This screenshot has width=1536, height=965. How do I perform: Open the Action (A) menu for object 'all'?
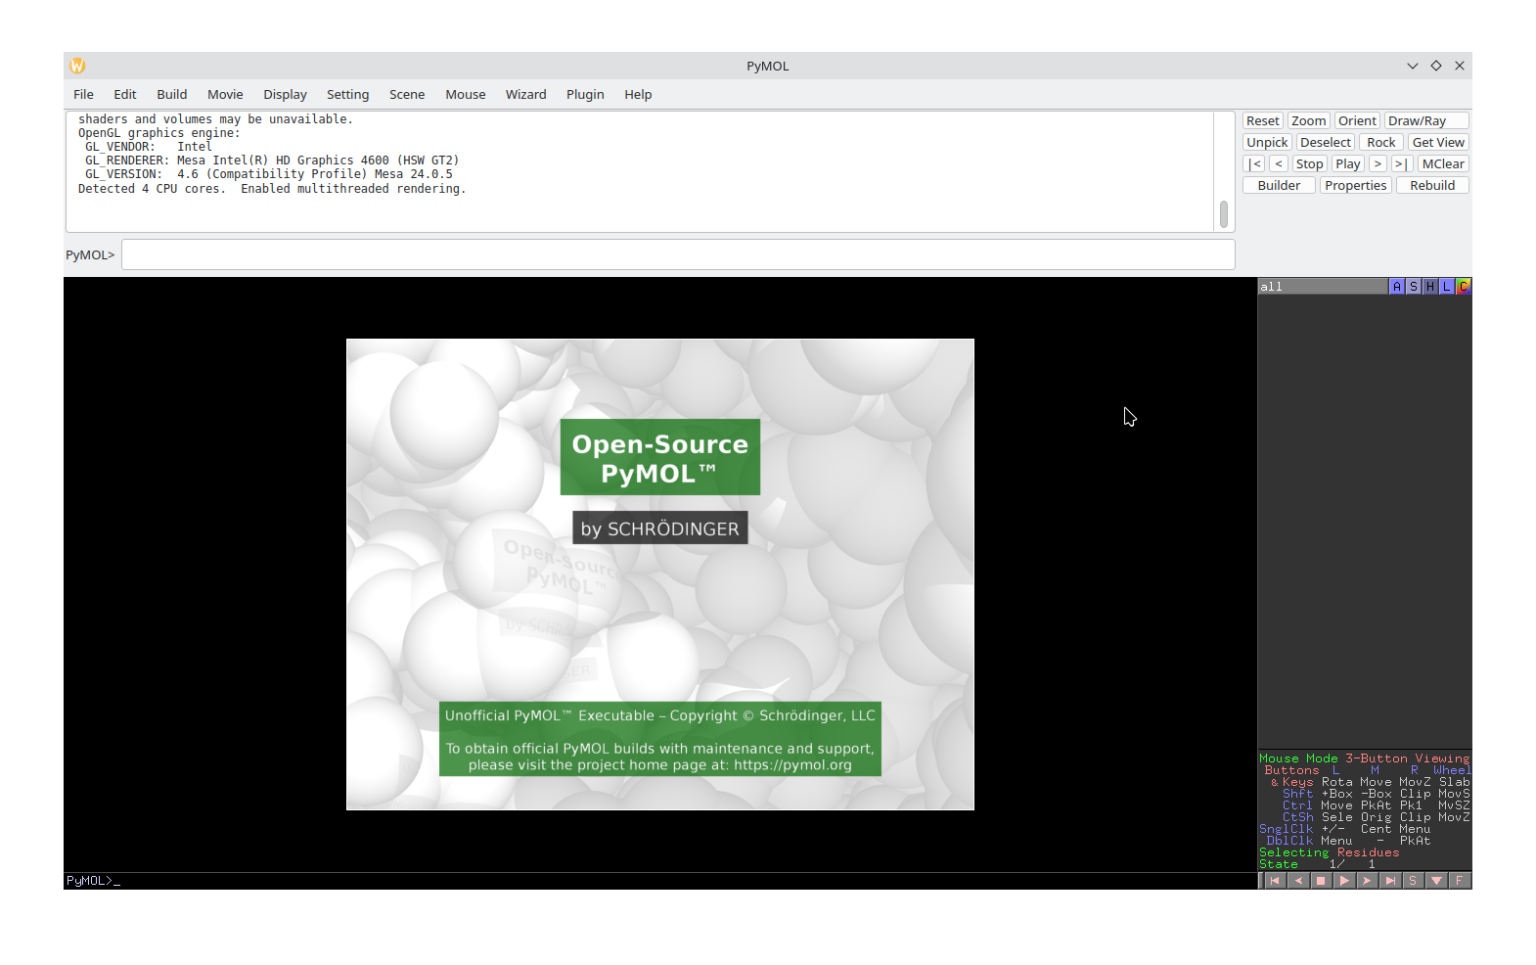1396,286
